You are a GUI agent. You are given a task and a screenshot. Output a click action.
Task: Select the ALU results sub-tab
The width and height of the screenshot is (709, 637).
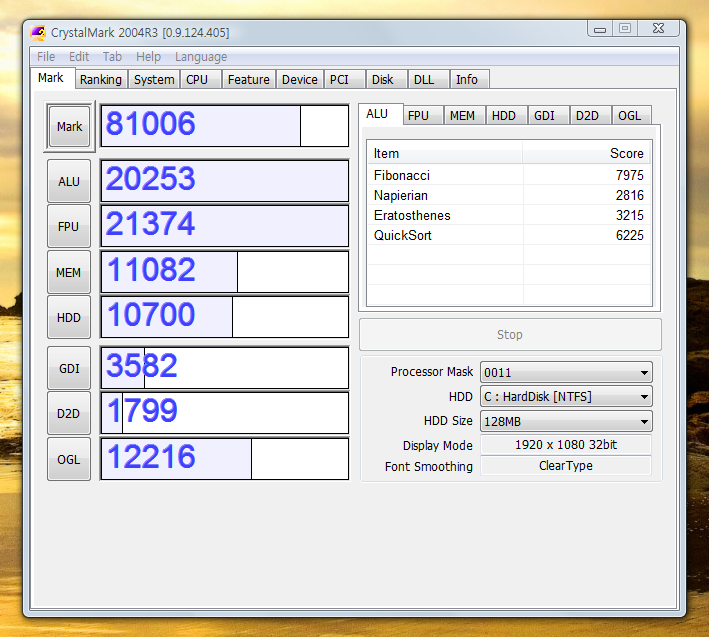[x=380, y=114]
